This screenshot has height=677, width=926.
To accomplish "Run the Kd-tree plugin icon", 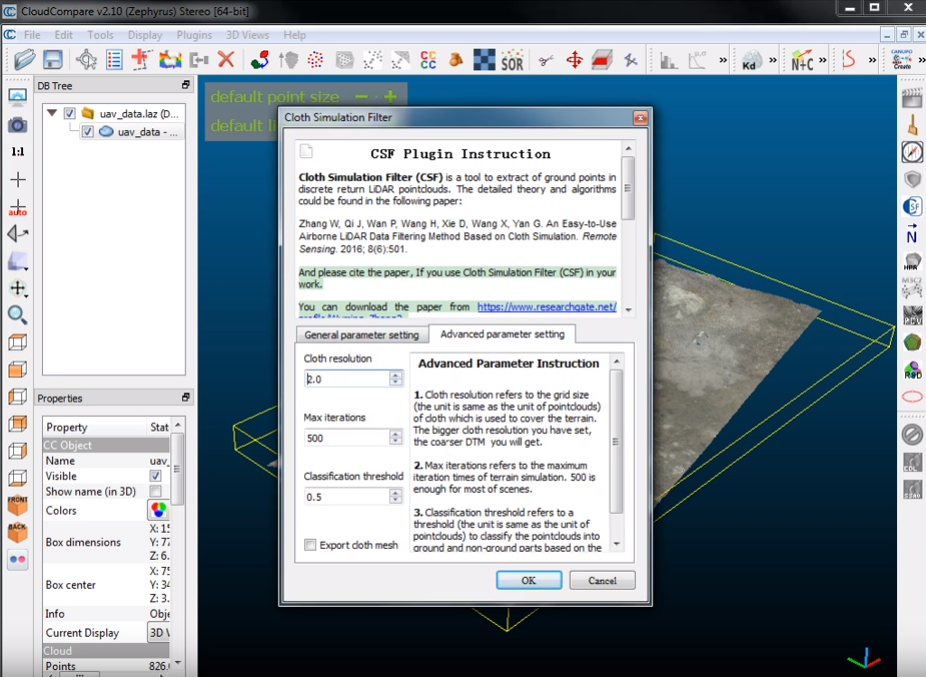I will click(750, 60).
